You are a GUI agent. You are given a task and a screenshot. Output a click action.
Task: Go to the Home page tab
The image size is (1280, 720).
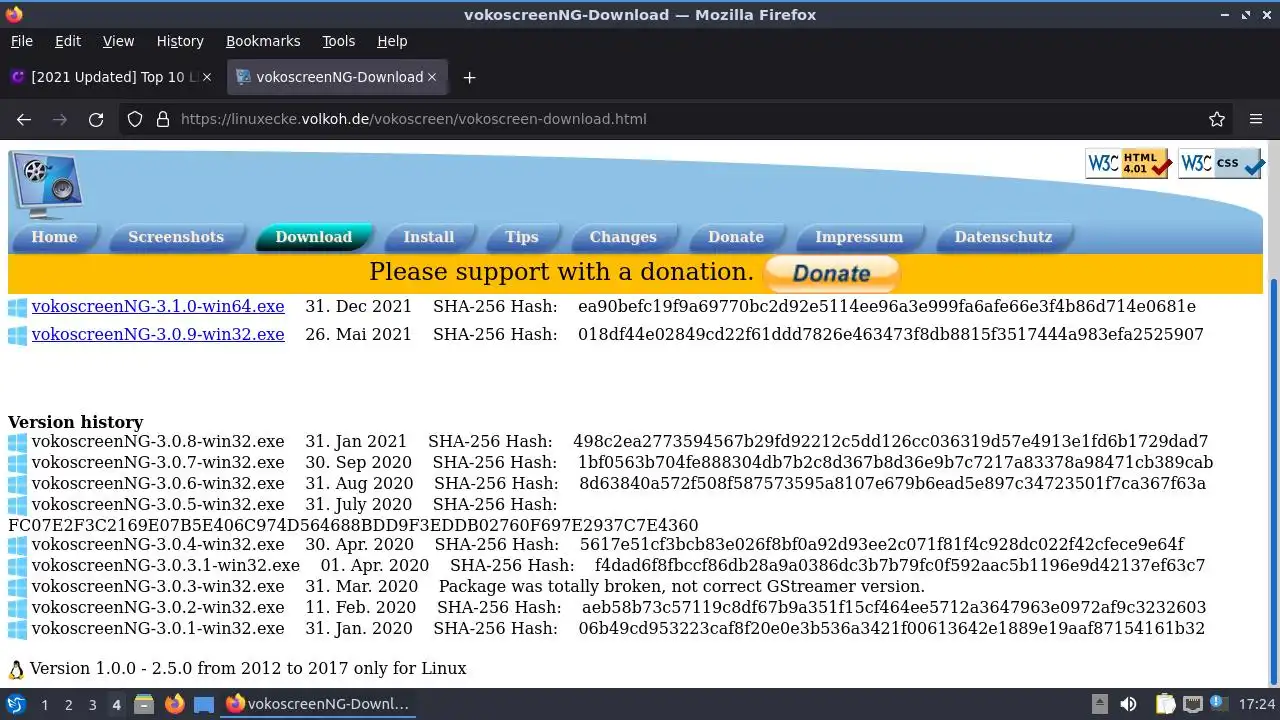click(54, 237)
